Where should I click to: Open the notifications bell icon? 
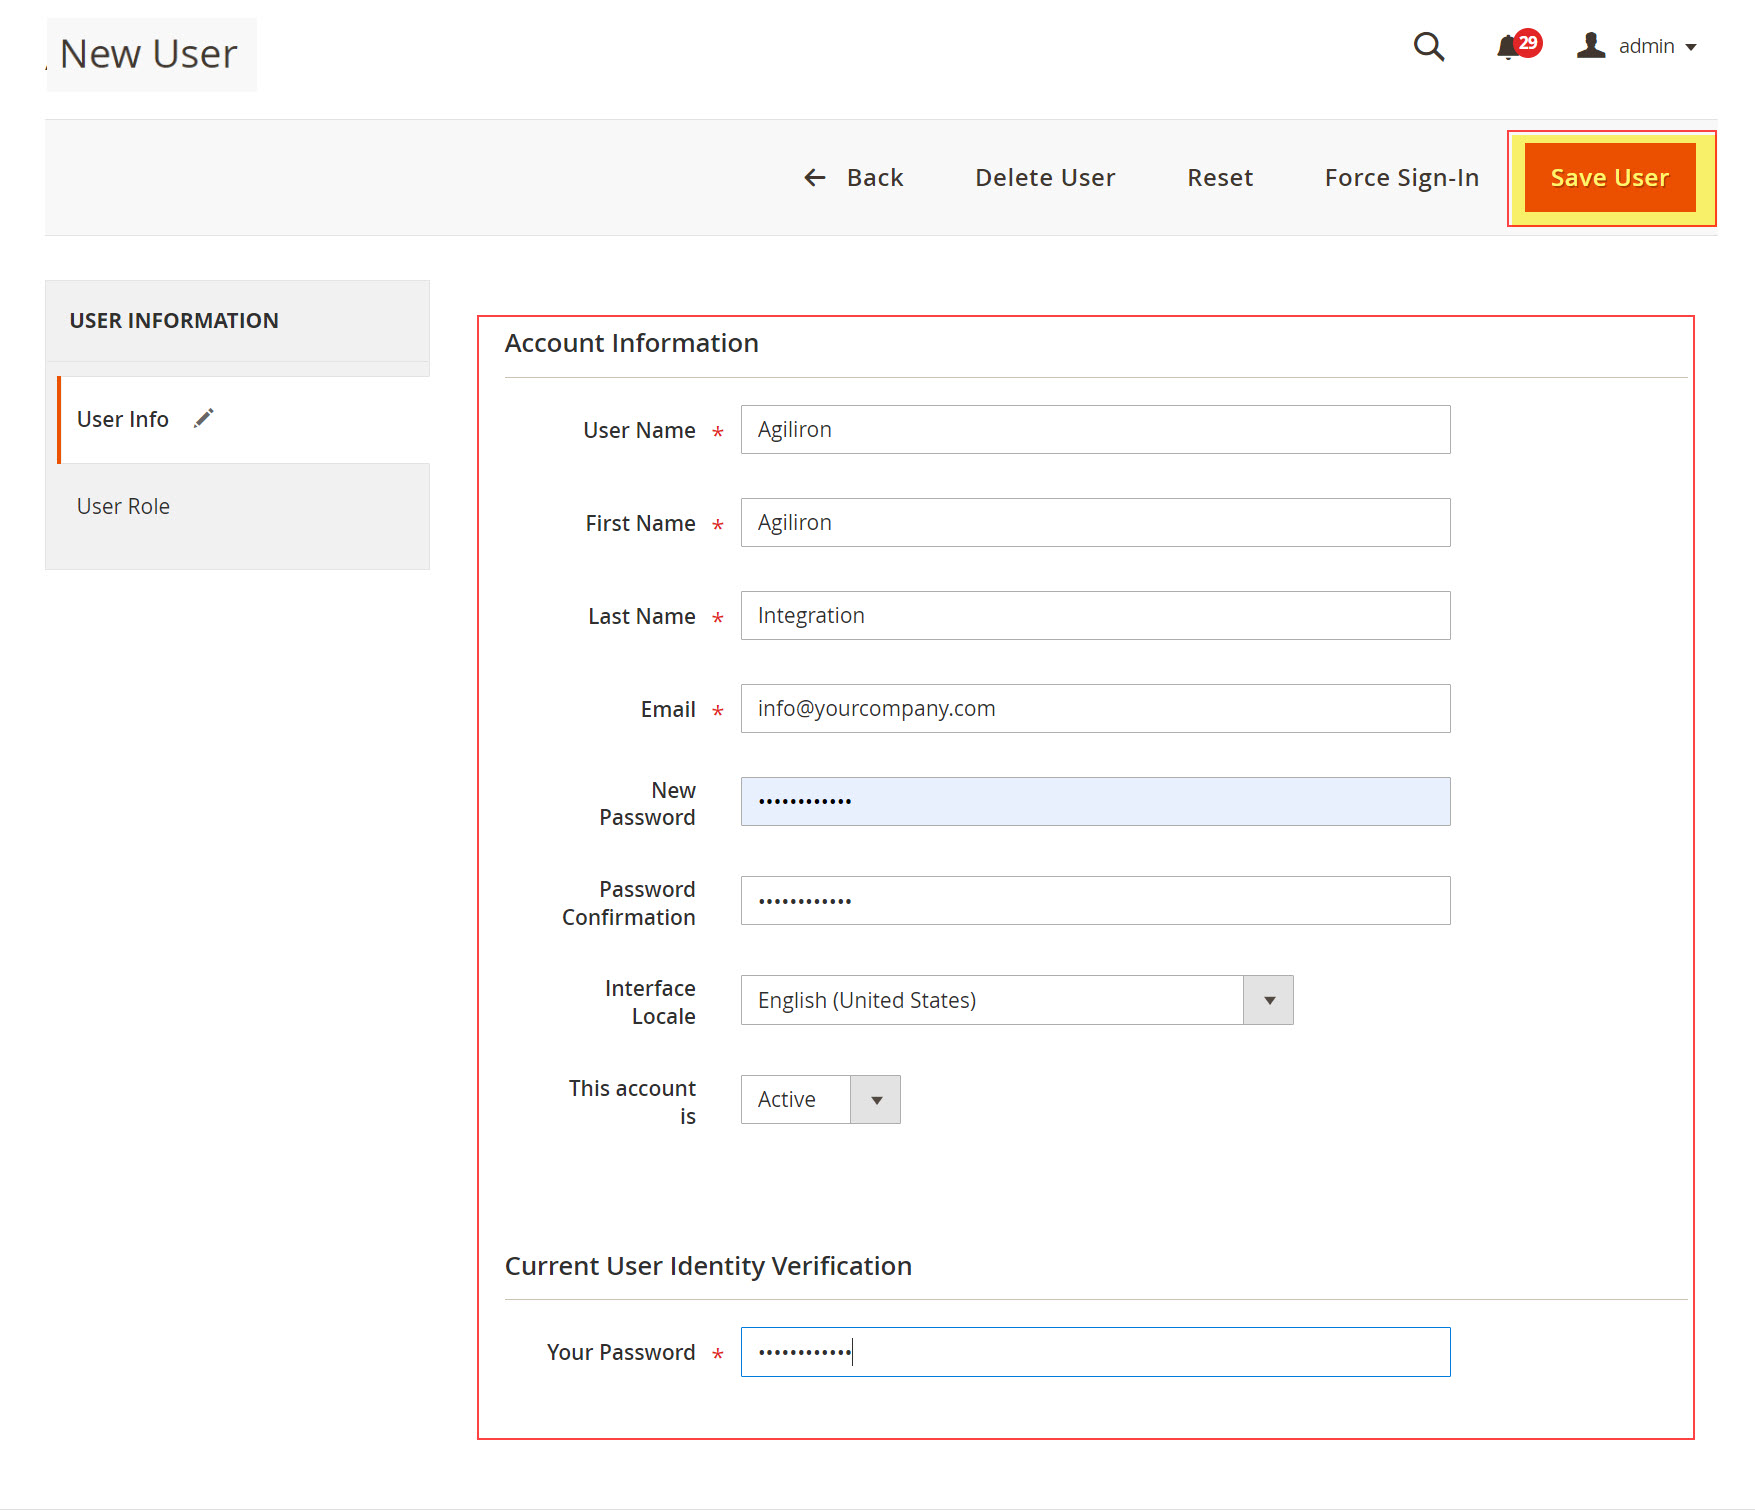[1508, 47]
